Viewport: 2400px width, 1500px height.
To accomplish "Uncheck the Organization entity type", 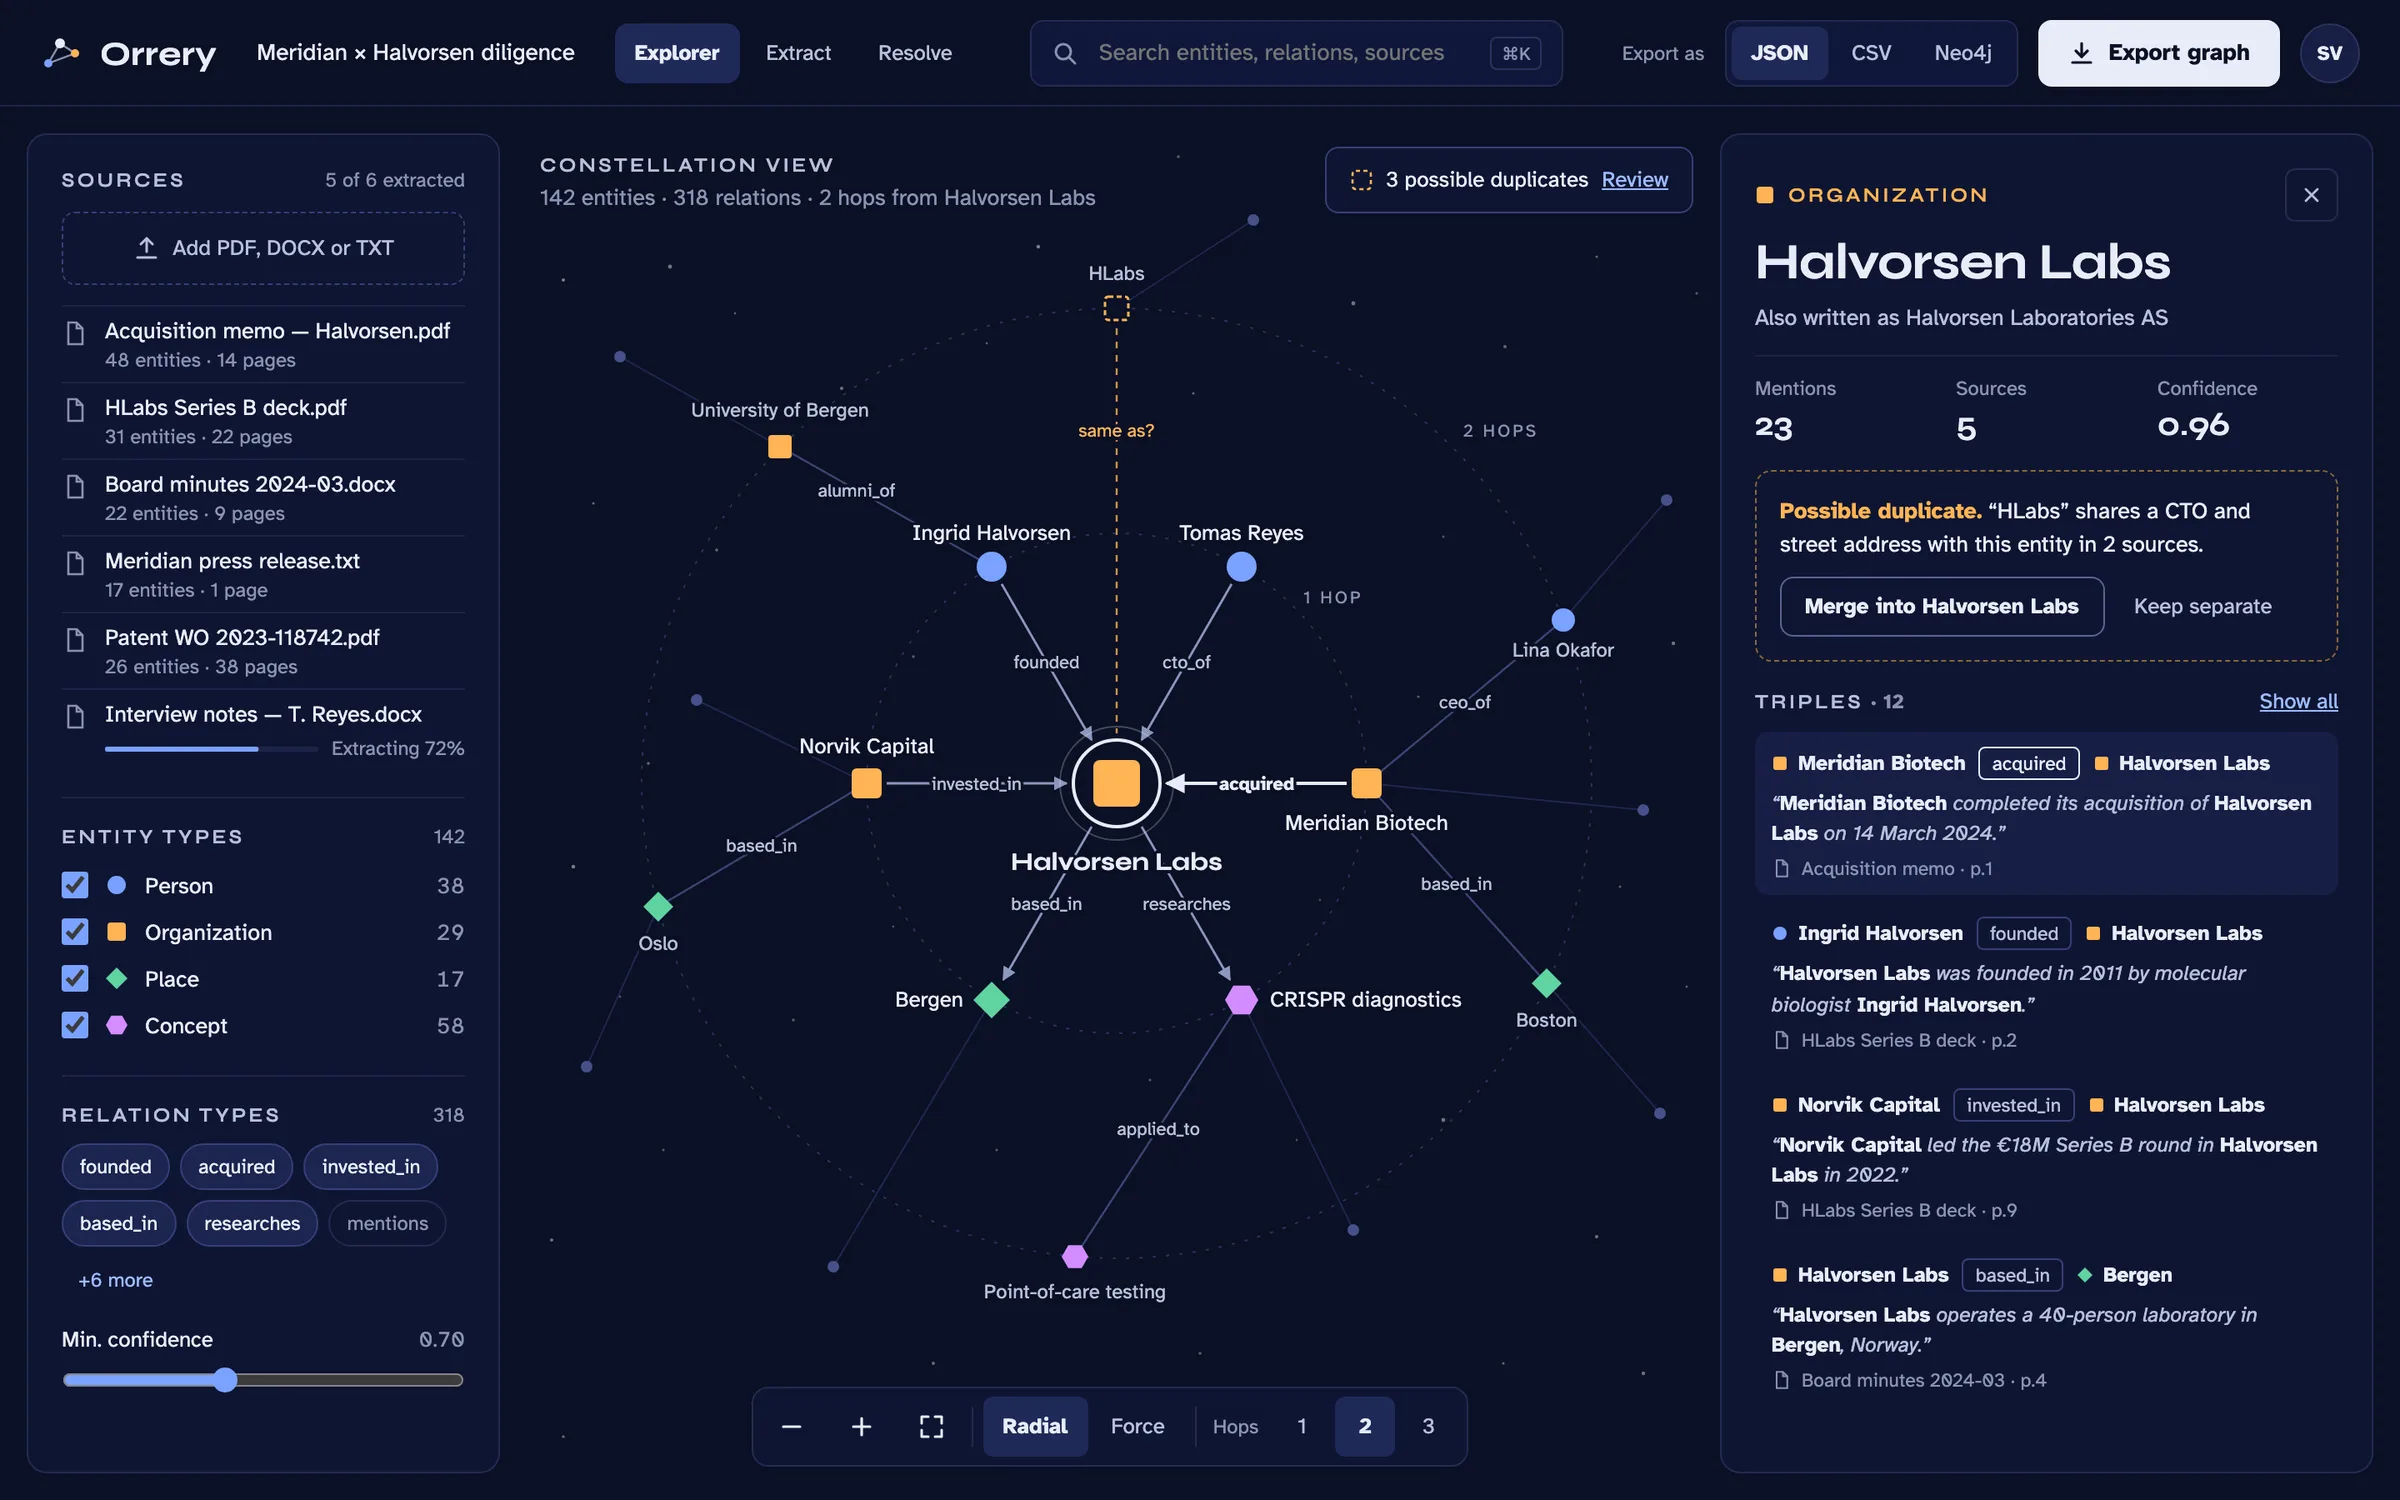I will 75,932.
